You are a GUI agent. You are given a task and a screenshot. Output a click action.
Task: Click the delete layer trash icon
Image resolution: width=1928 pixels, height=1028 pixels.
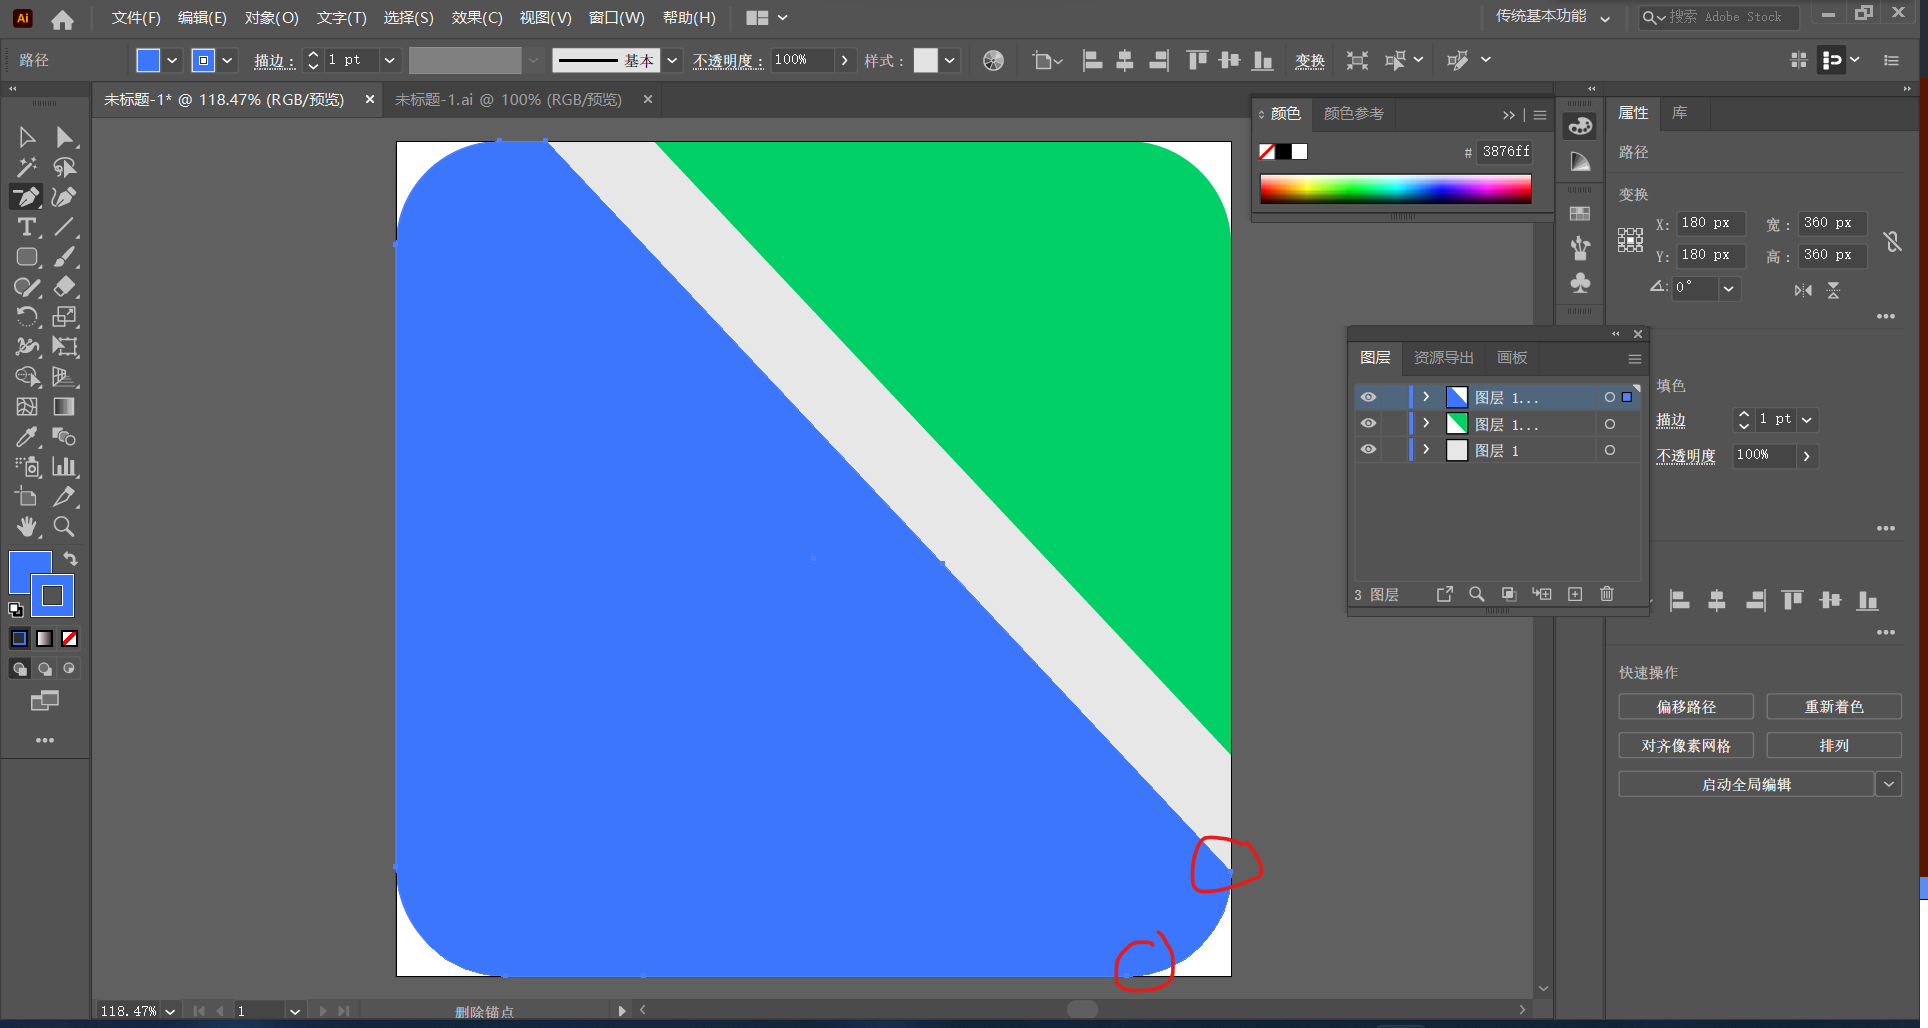1607,594
